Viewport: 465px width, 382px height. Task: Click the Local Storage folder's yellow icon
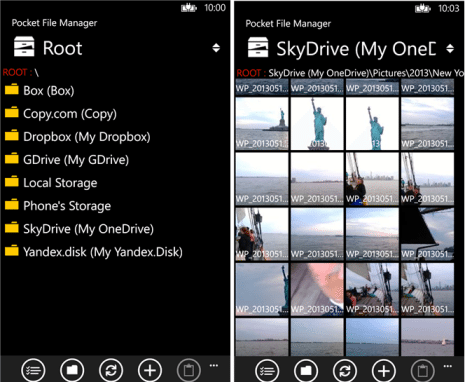(12, 181)
